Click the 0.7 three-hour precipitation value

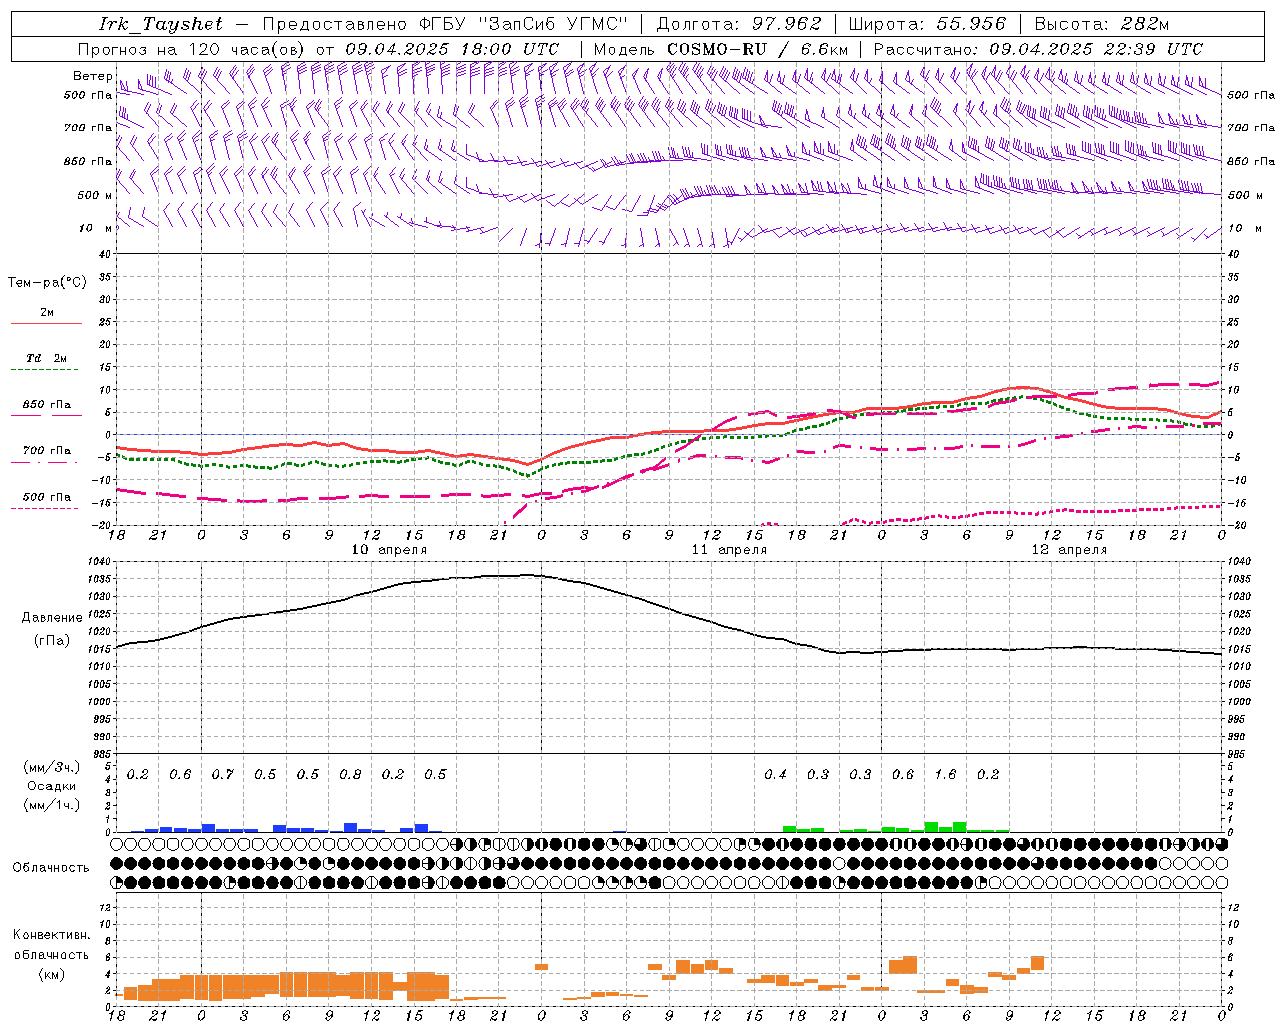223,775
